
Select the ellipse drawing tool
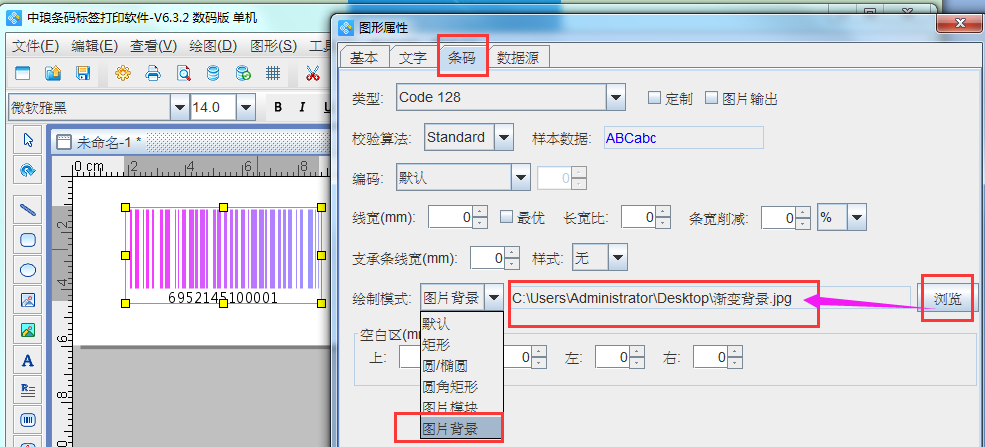click(28, 269)
